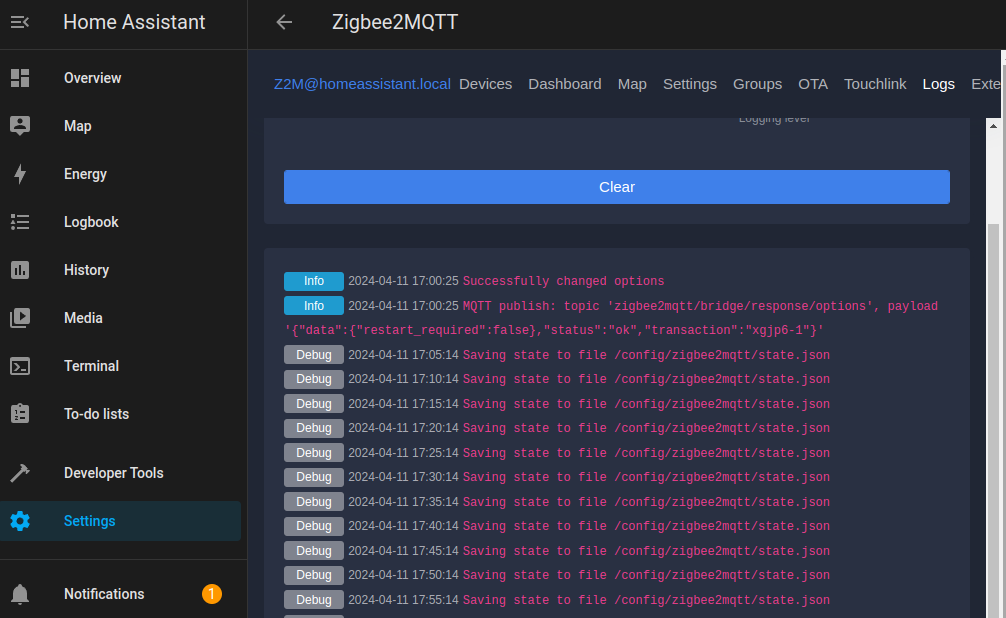
Task: Open the Z2M@homeassistant.local link
Action: pyautogui.click(x=361, y=84)
